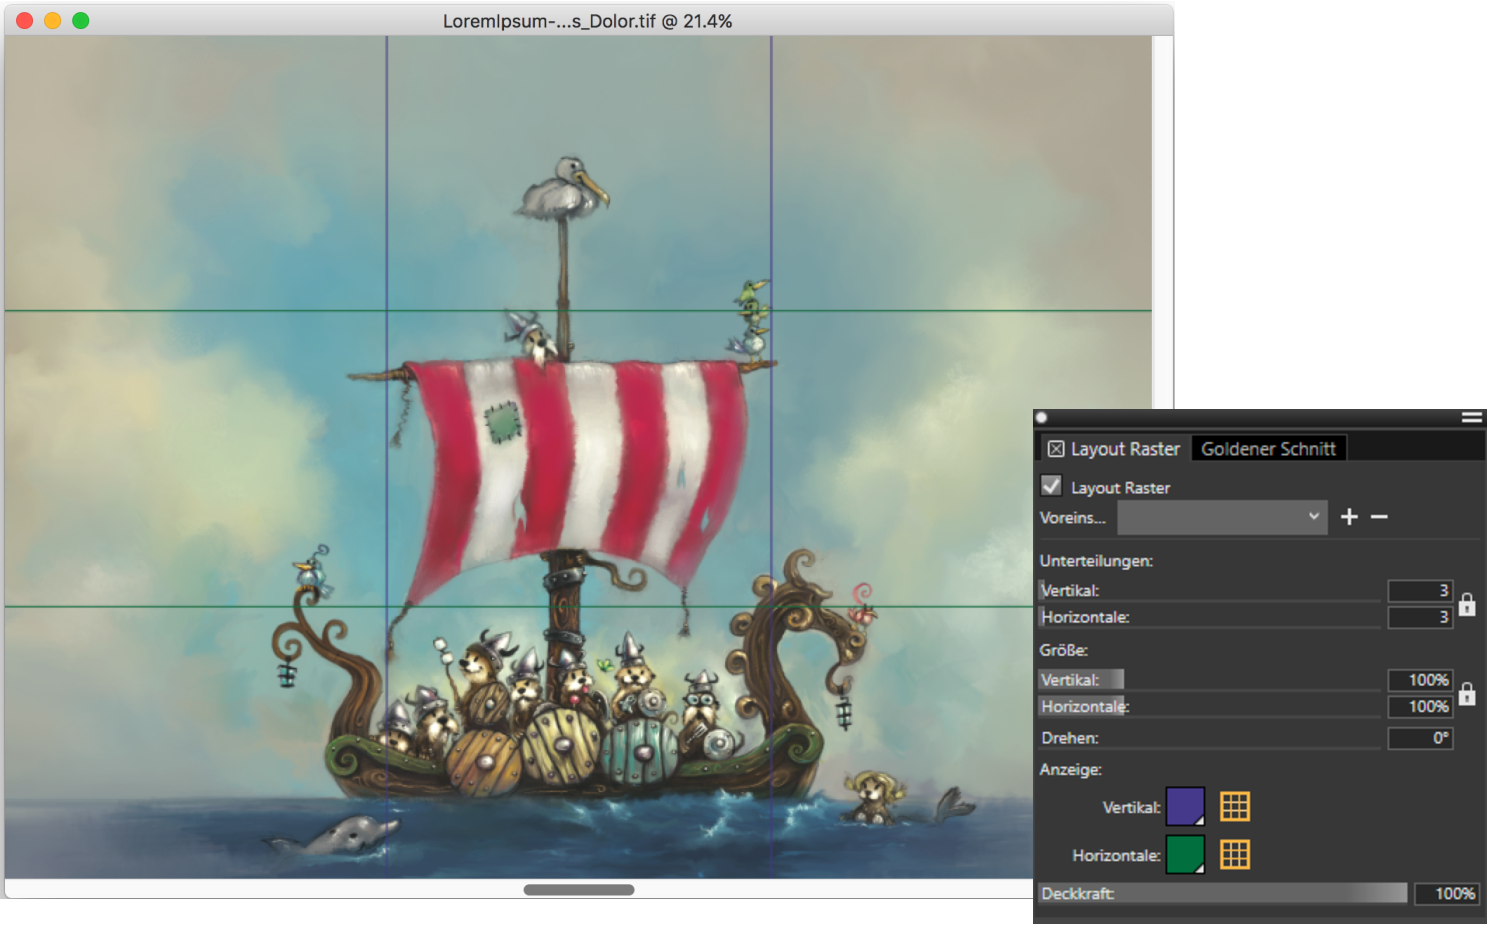This screenshot has width=1497, height=934.
Task: Click the vertical lines grid icon under Anzeige
Action: tap(1234, 807)
